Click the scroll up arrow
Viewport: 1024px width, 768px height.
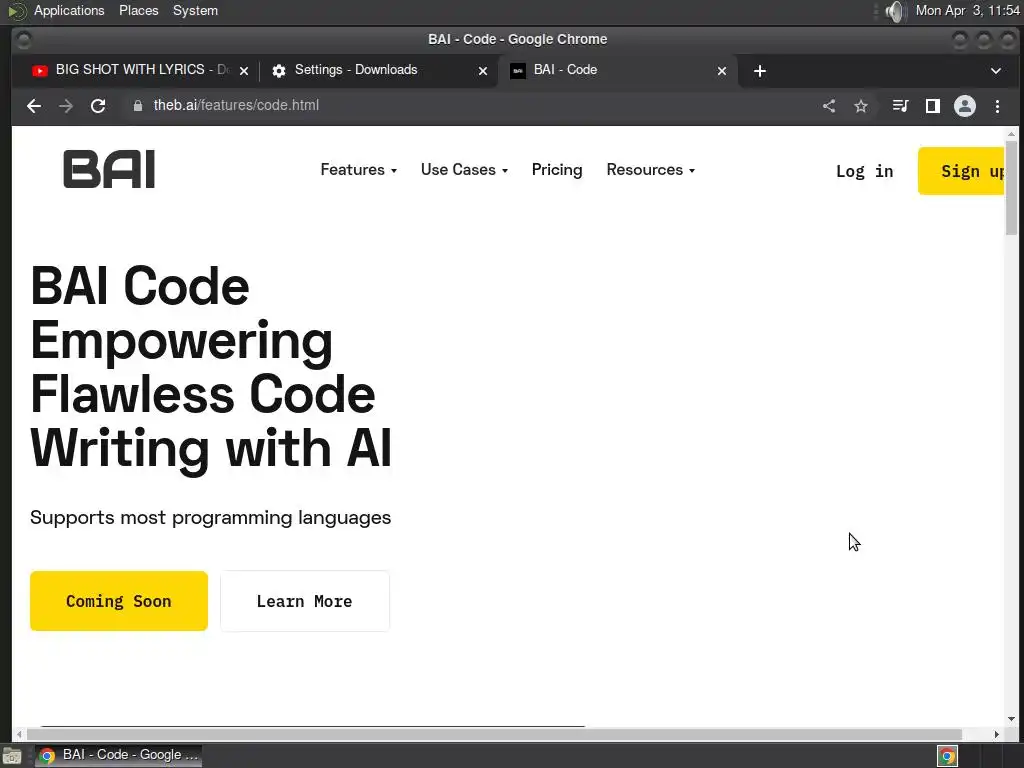click(x=1011, y=134)
